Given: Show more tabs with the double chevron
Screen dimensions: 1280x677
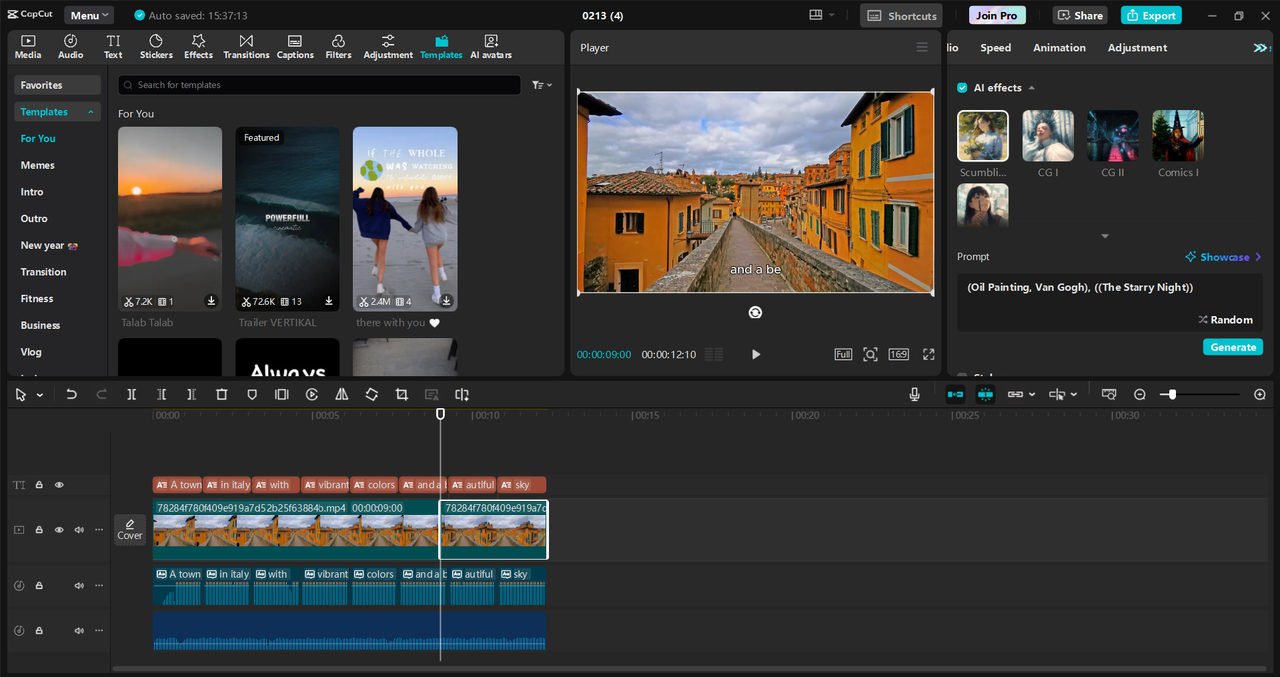Looking at the screenshot, I should click(x=1261, y=48).
